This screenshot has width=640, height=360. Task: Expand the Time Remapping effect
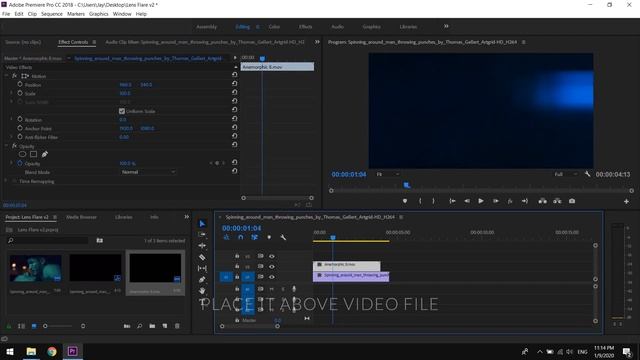coord(6,181)
